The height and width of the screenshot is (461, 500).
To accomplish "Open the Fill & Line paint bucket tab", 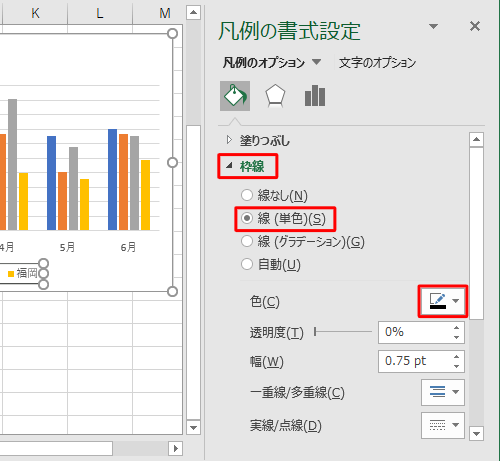I will [235, 96].
